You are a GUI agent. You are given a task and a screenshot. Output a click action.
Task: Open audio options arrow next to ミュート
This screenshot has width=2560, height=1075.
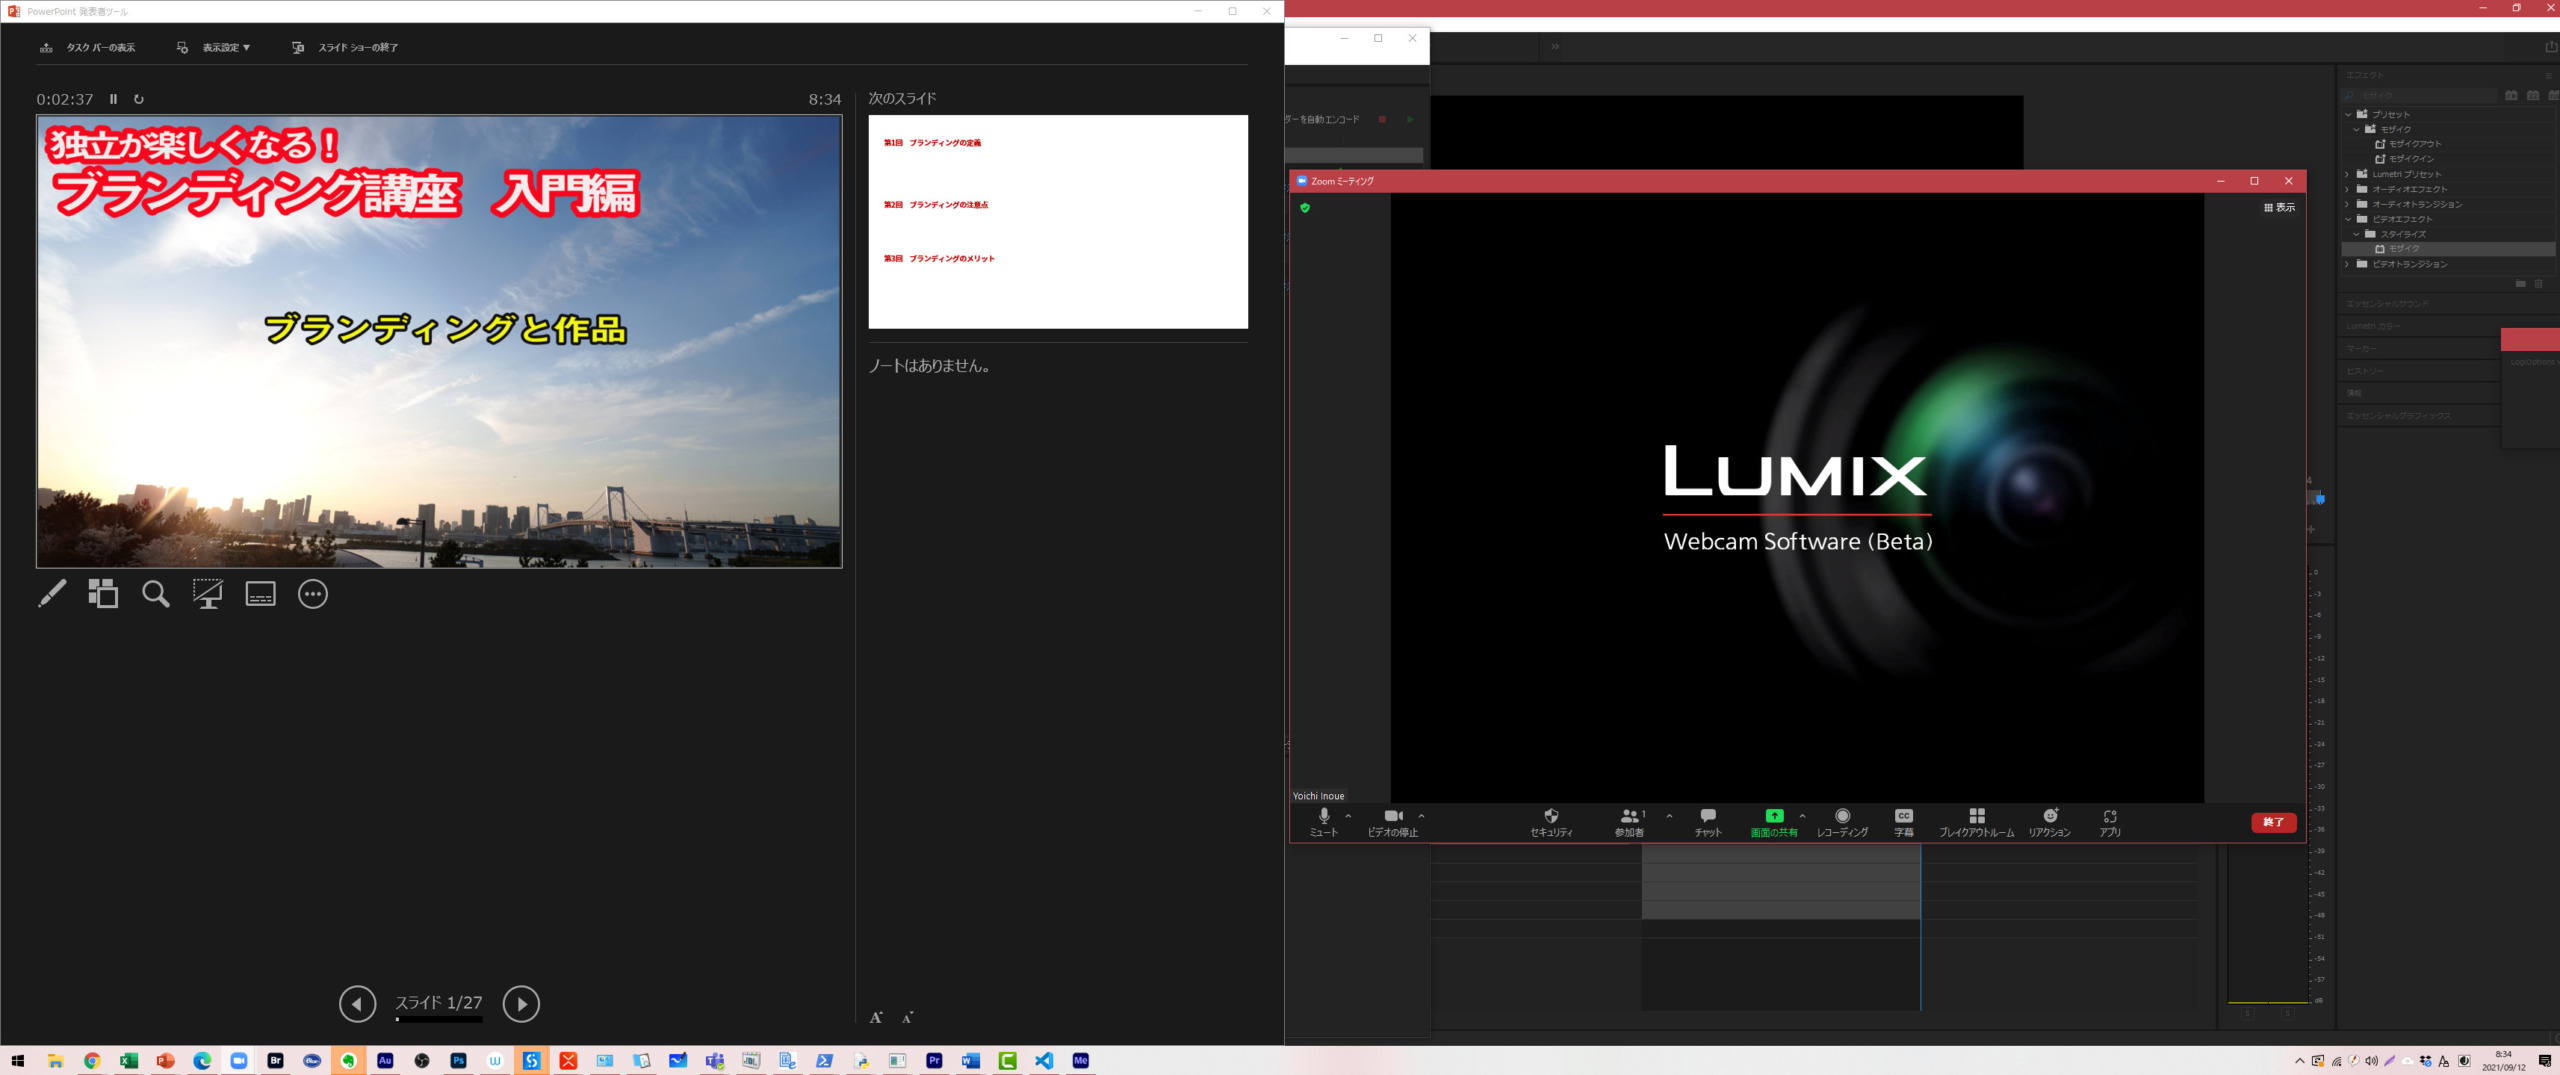1348,816
